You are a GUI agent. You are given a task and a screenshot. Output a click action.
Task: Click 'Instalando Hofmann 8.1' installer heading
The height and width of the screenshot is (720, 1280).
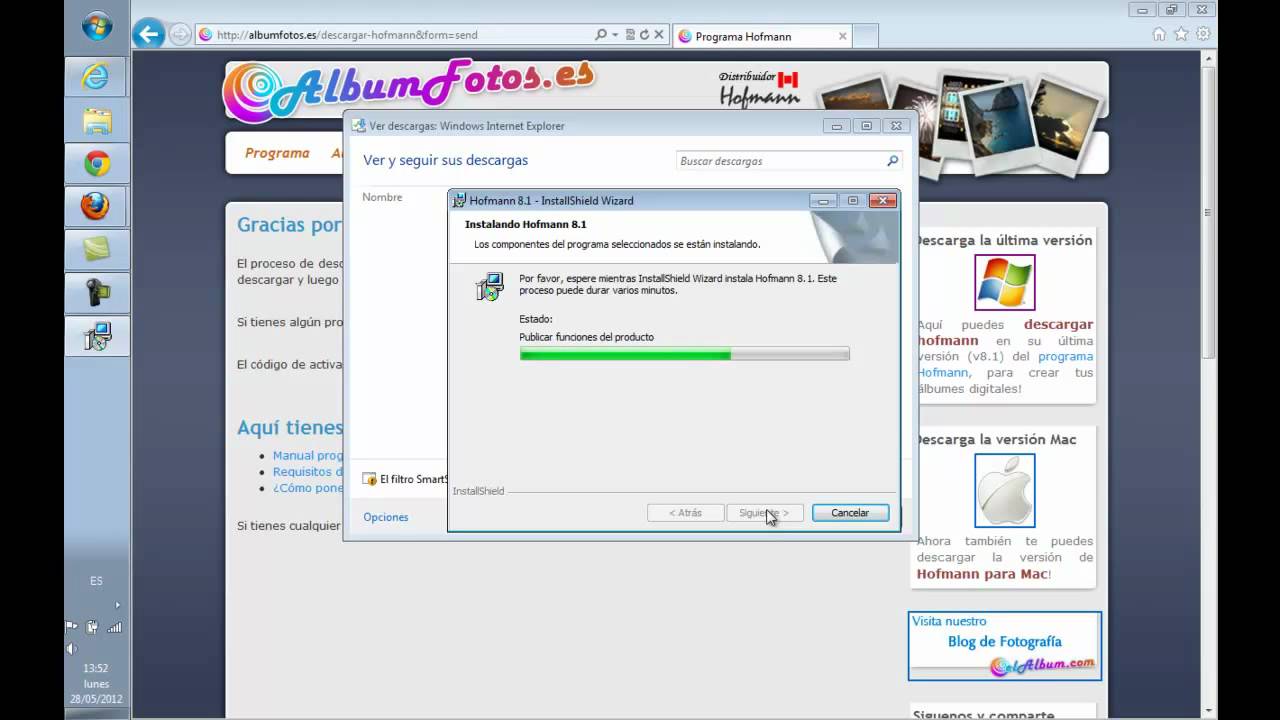525,224
